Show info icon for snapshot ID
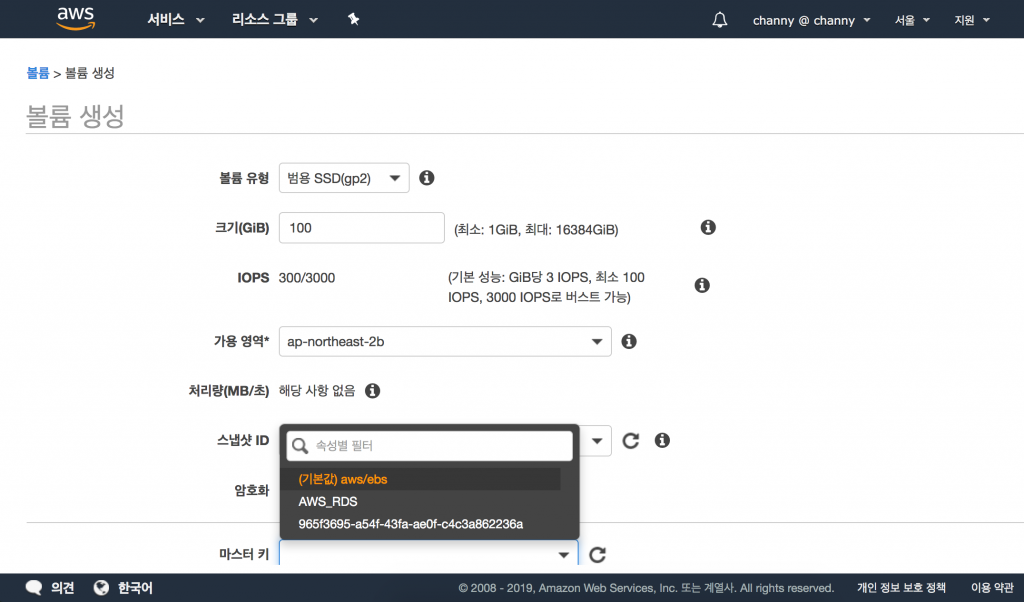Screen dimensions: 1024x602 (662, 441)
